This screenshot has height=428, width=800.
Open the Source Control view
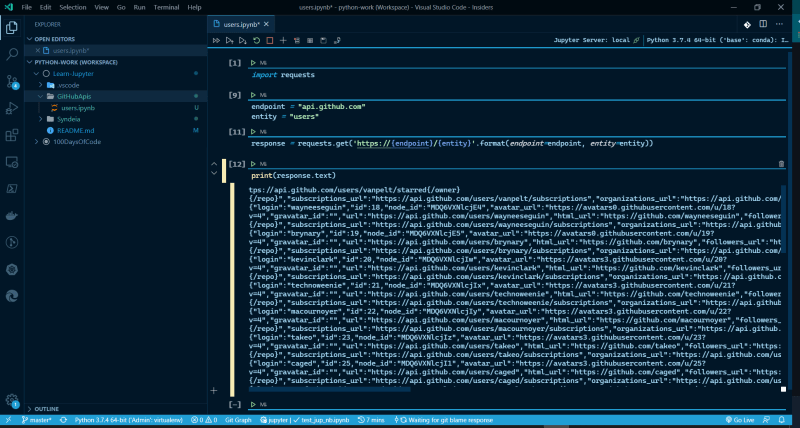[x=12, y=81]
